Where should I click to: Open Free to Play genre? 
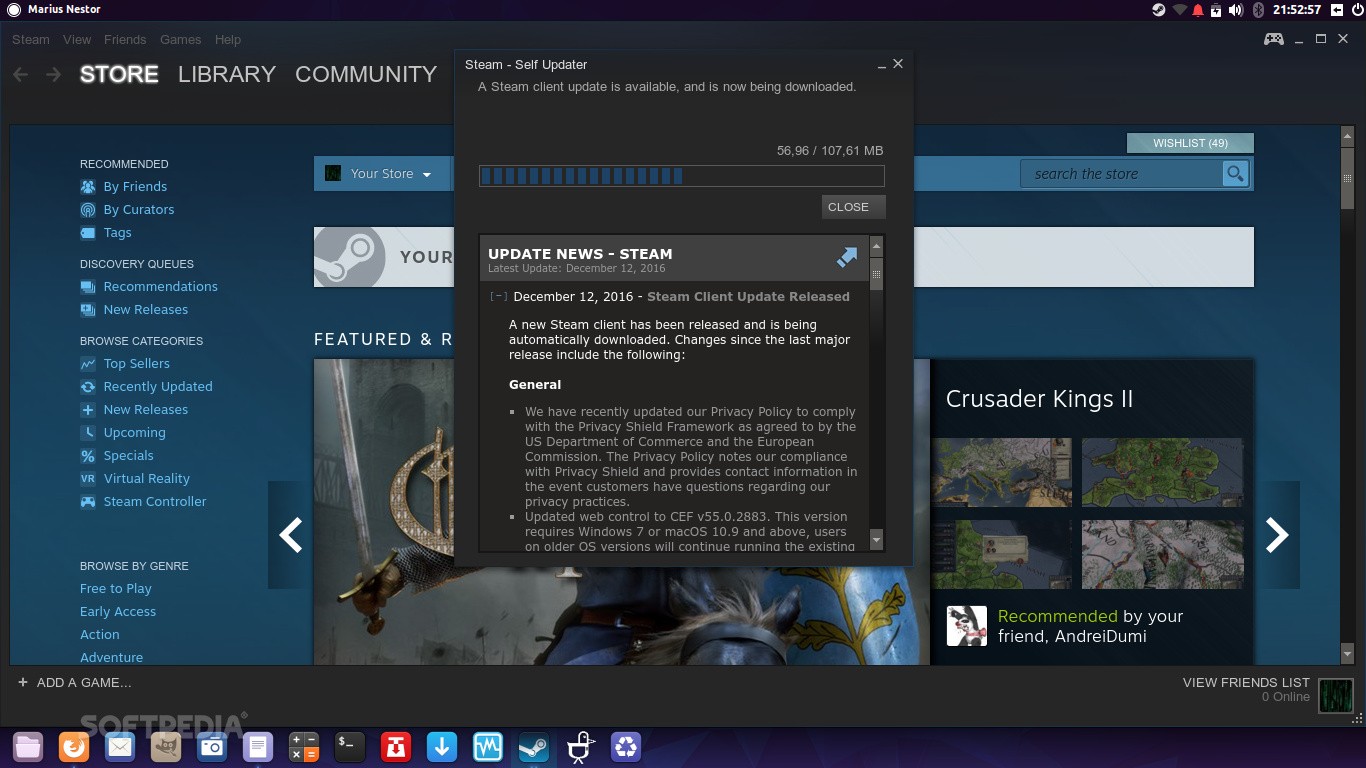116,589
